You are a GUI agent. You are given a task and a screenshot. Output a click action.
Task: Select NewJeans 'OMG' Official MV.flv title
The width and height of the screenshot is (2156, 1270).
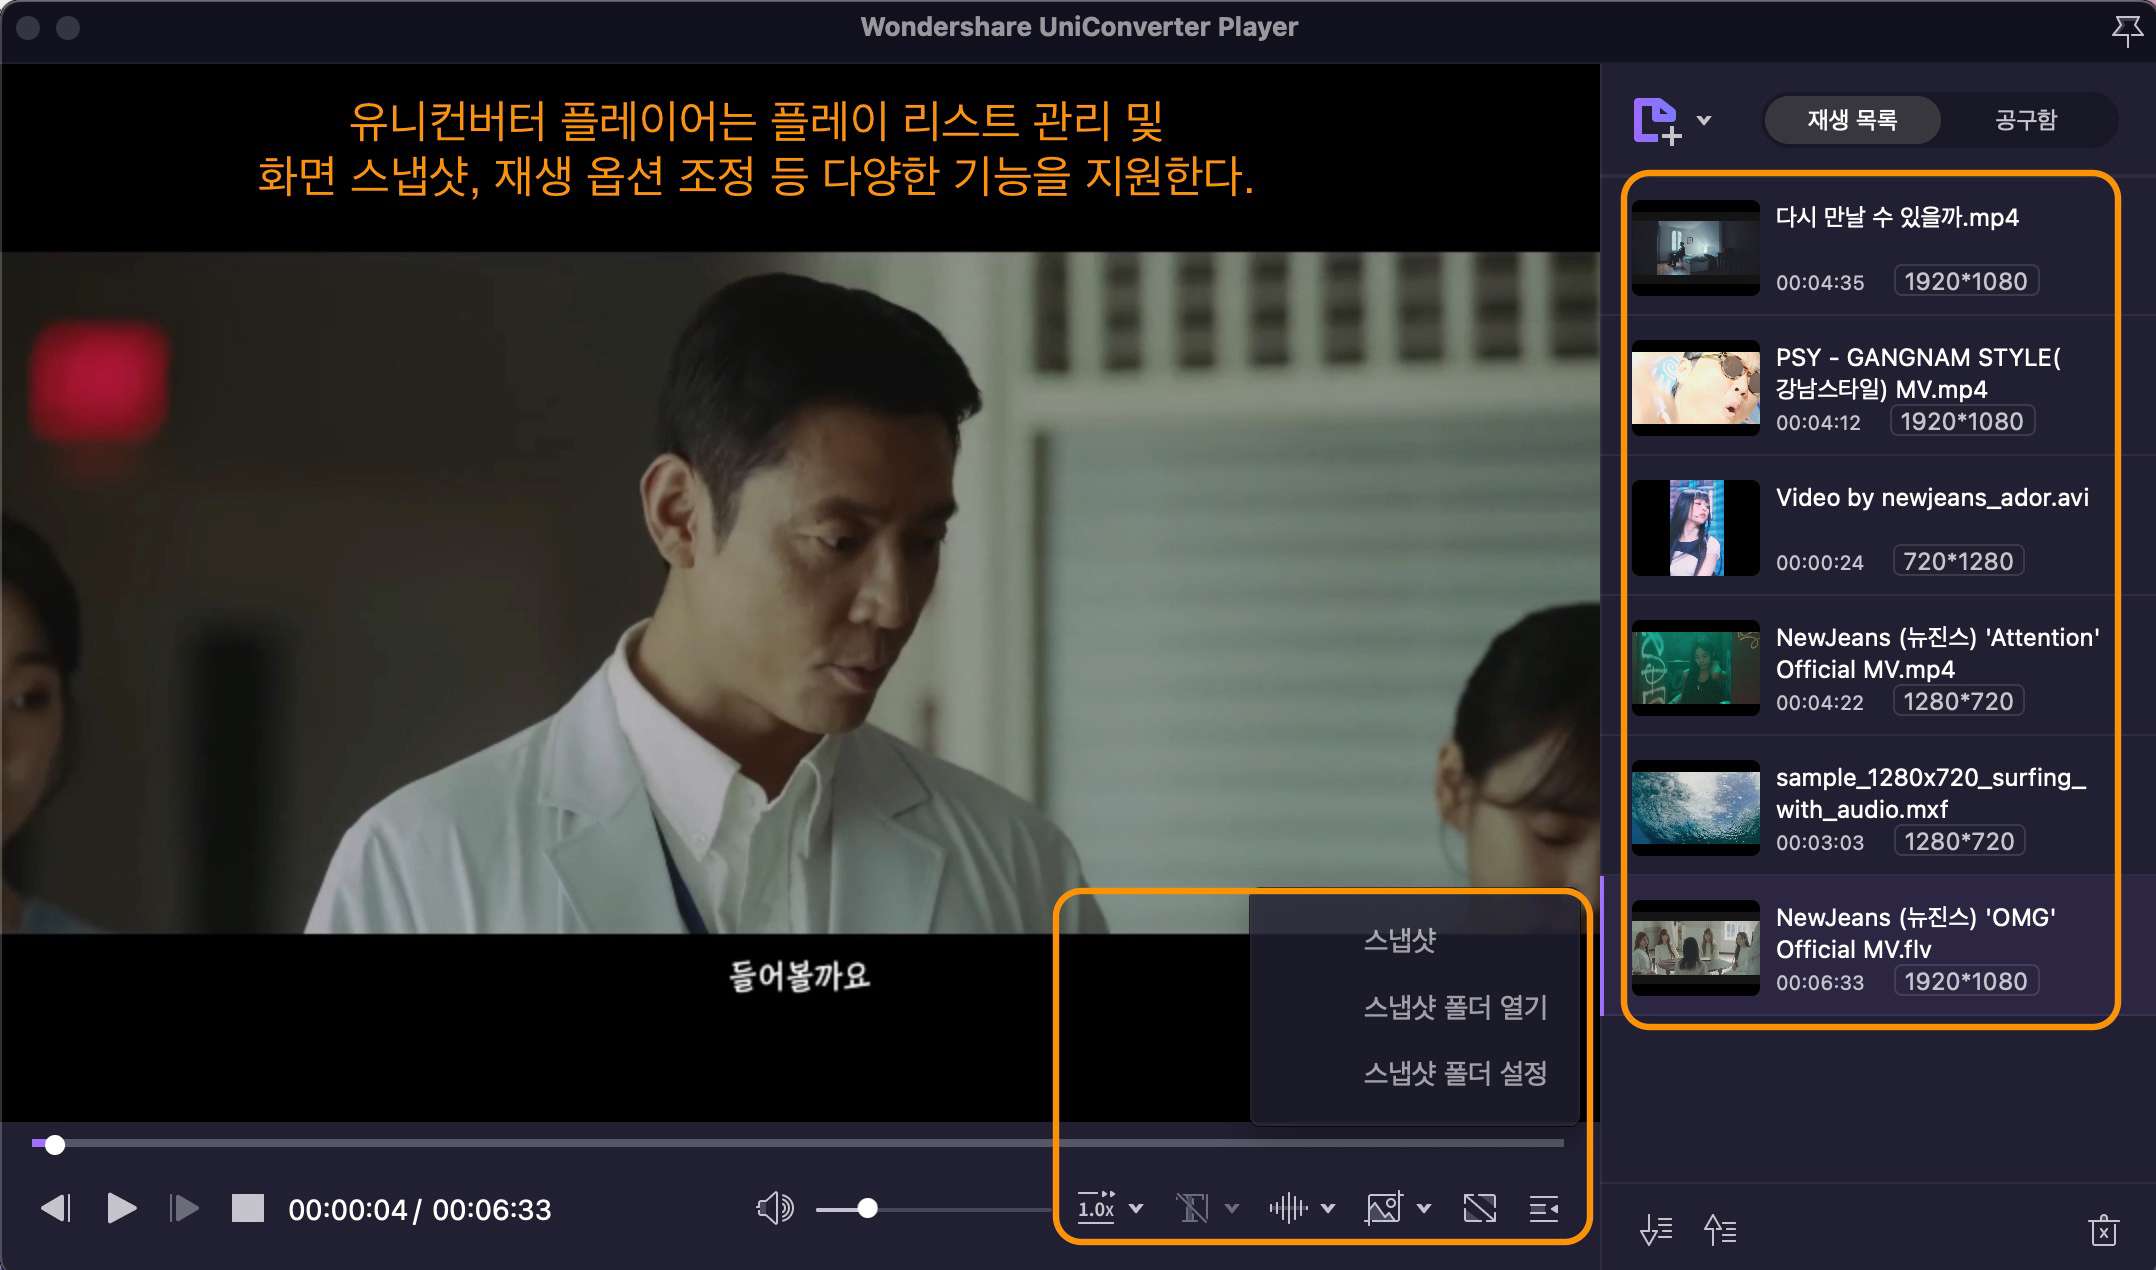coord(1915,933)
